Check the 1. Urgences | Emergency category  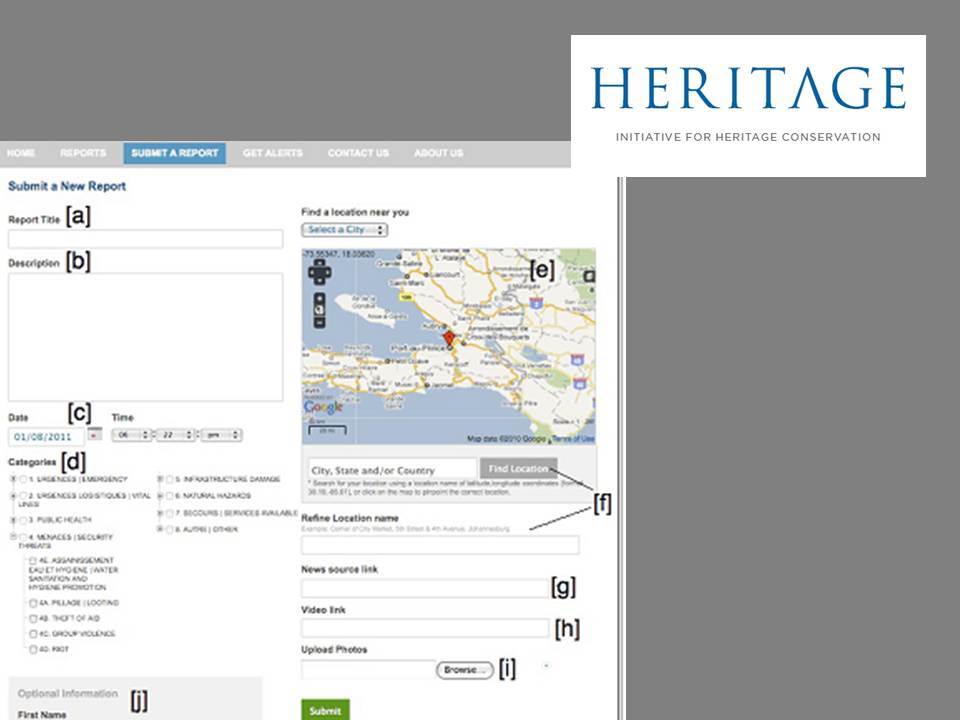coord(23,479)
